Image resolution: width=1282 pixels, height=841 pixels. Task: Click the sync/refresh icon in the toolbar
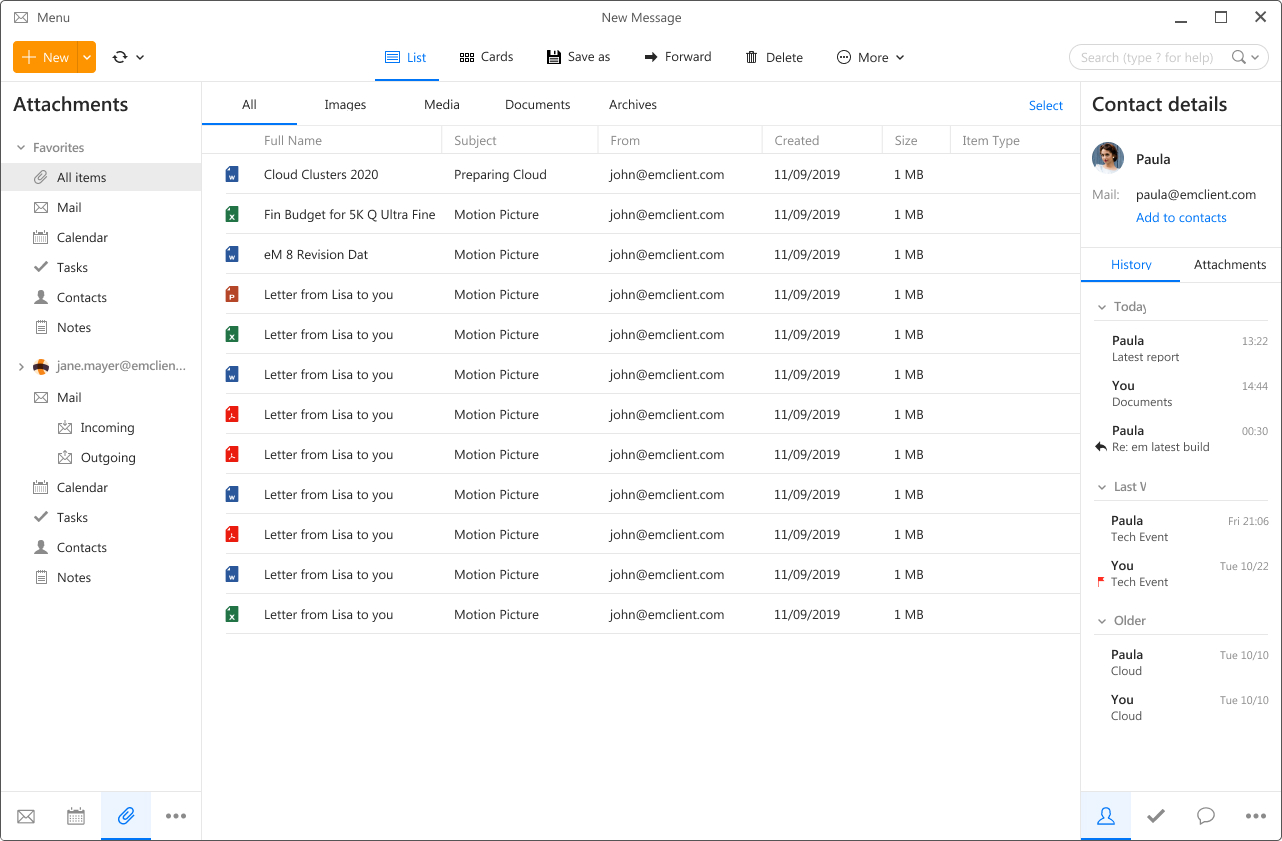(x=118, y=57)
